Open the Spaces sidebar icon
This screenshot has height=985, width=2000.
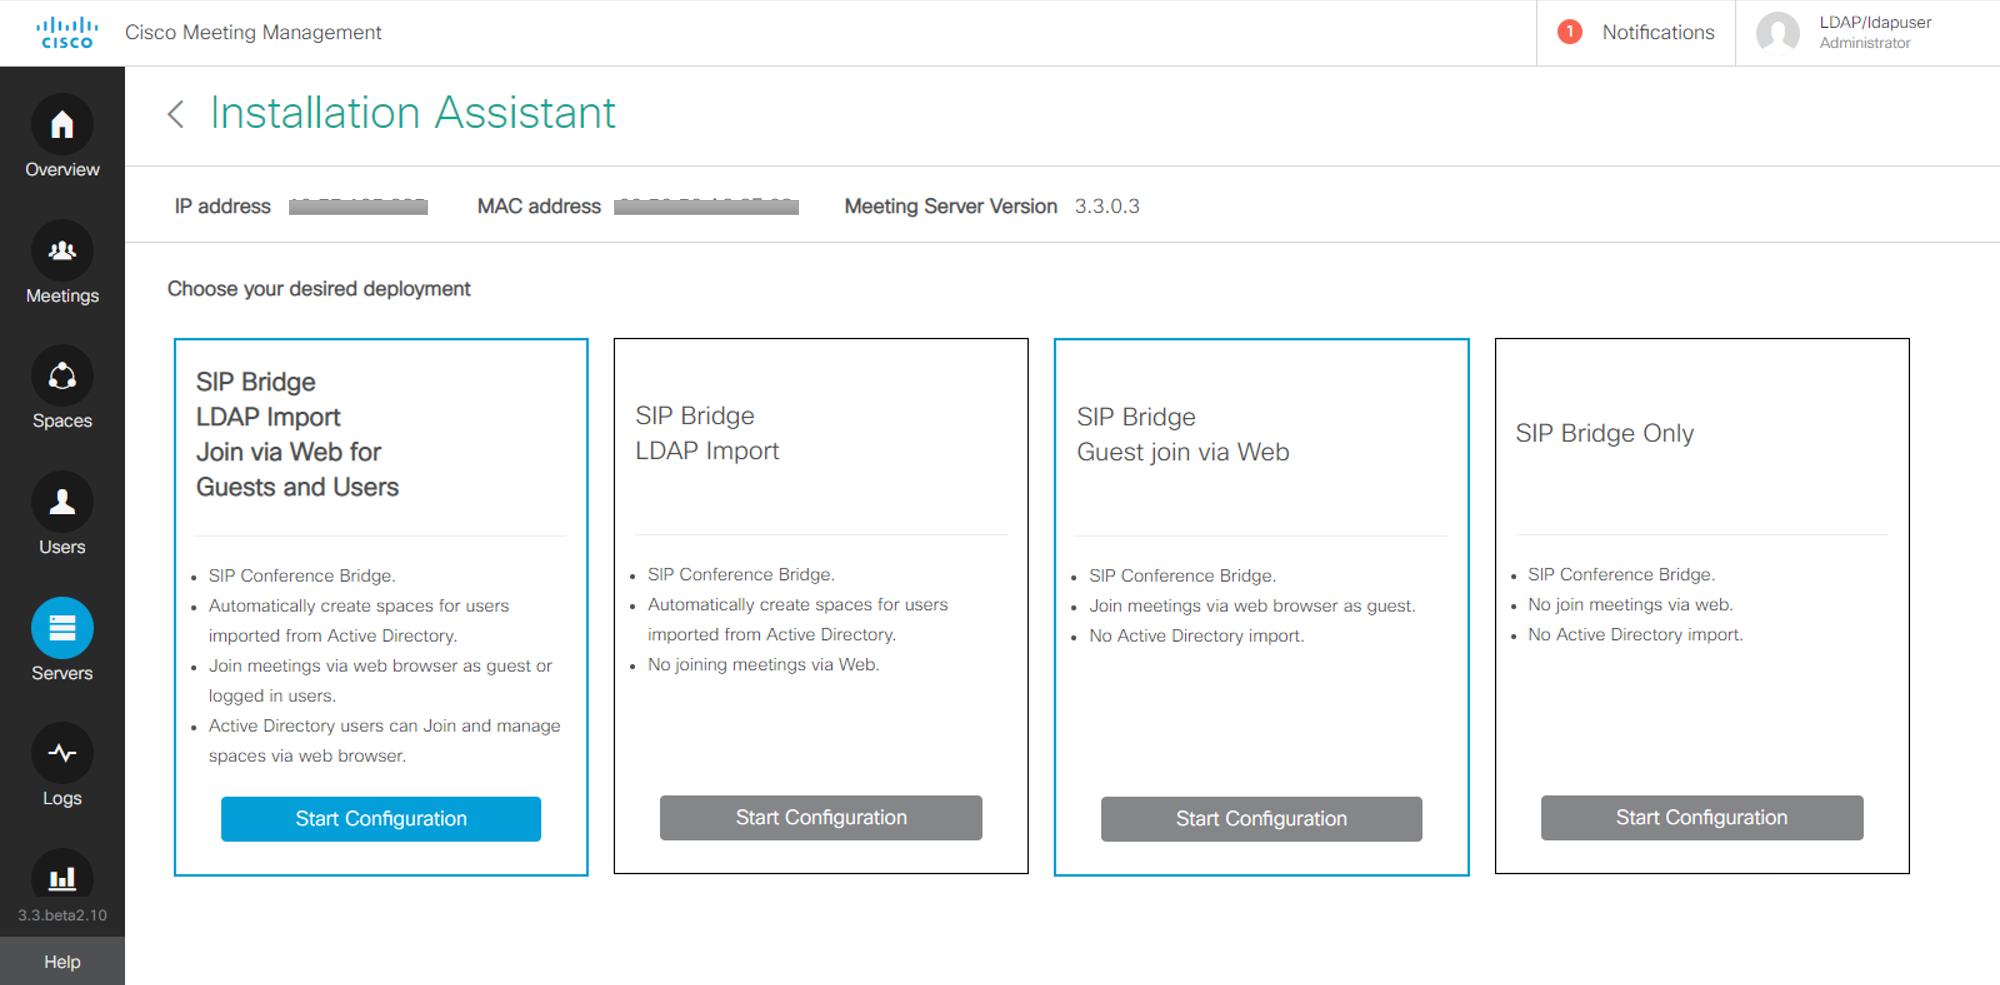pyautogui.click(x=62, y=377)
